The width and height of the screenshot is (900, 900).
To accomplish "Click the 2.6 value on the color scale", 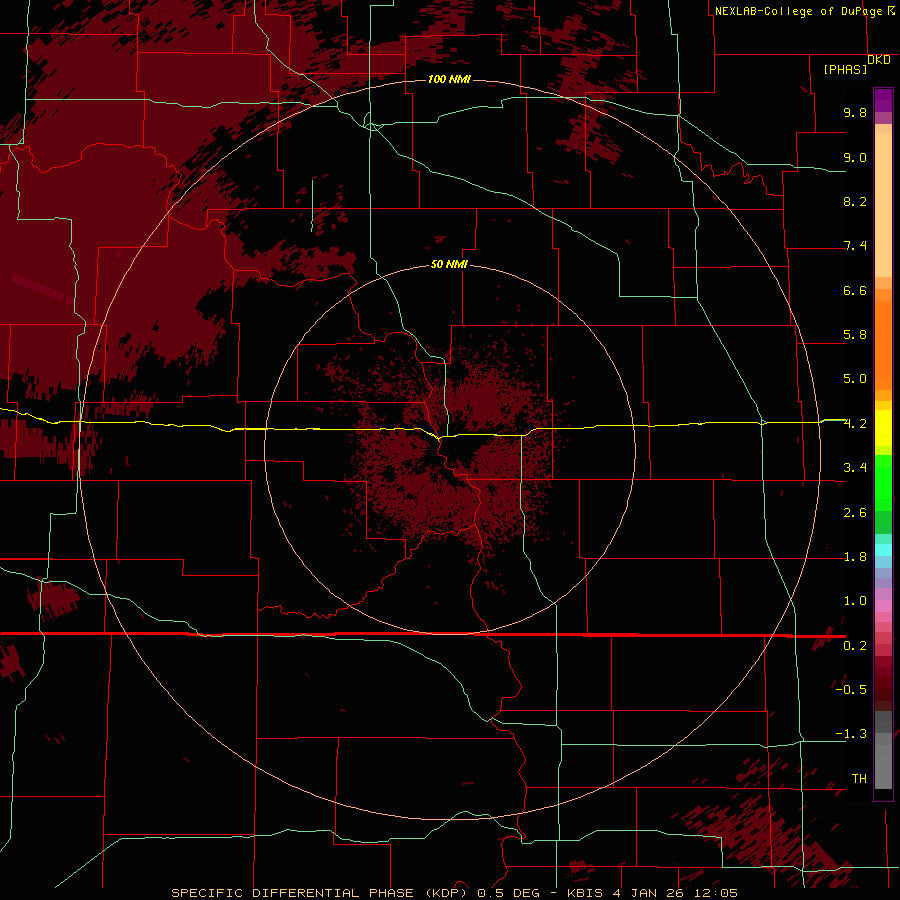I will [x=855, y=513].
